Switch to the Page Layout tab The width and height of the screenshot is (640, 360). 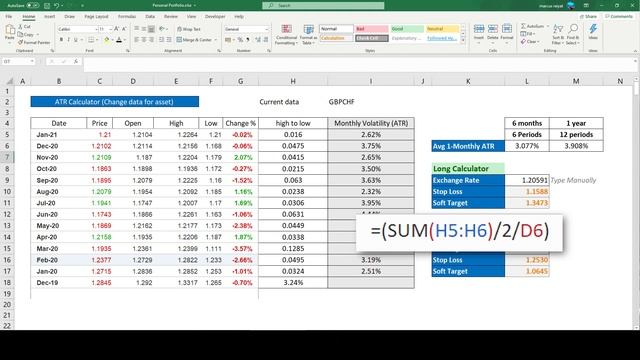96,16
